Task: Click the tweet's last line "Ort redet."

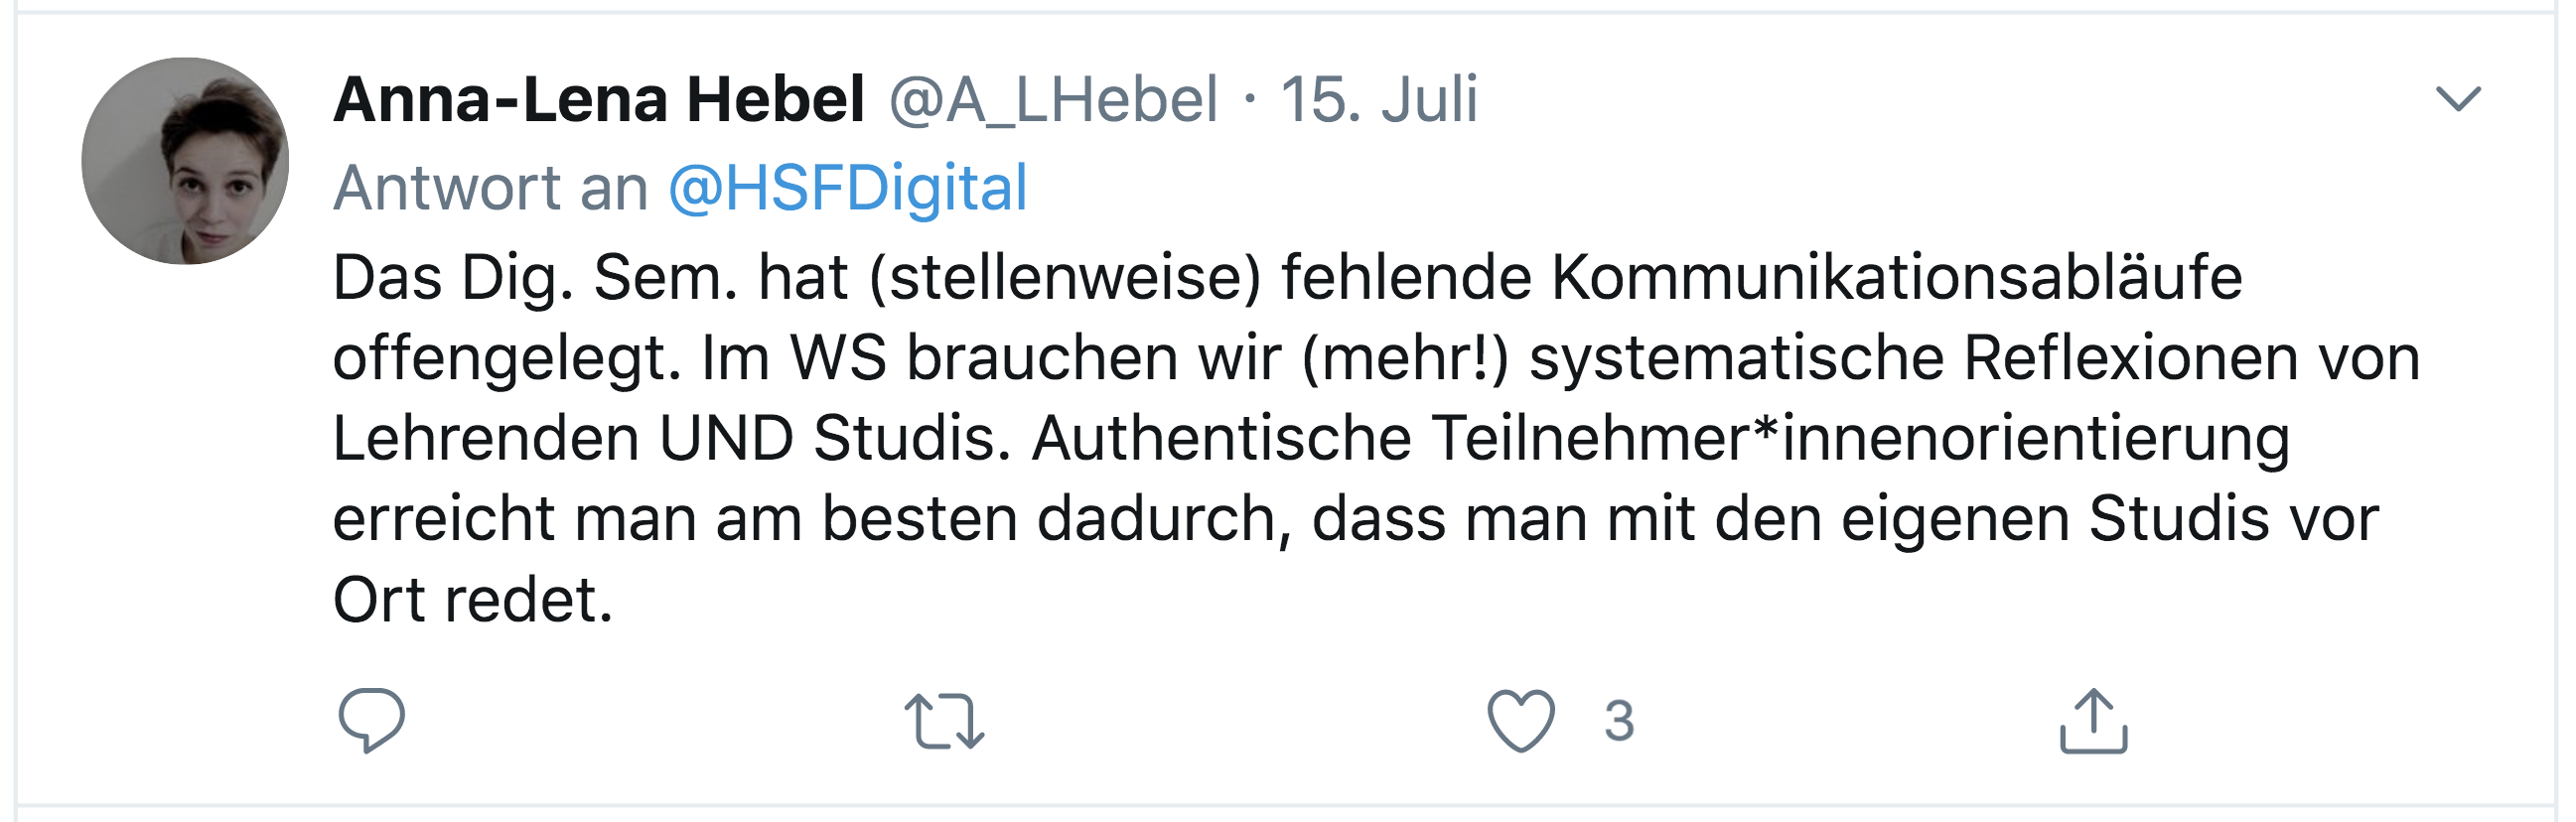Action: click(472, 600)
